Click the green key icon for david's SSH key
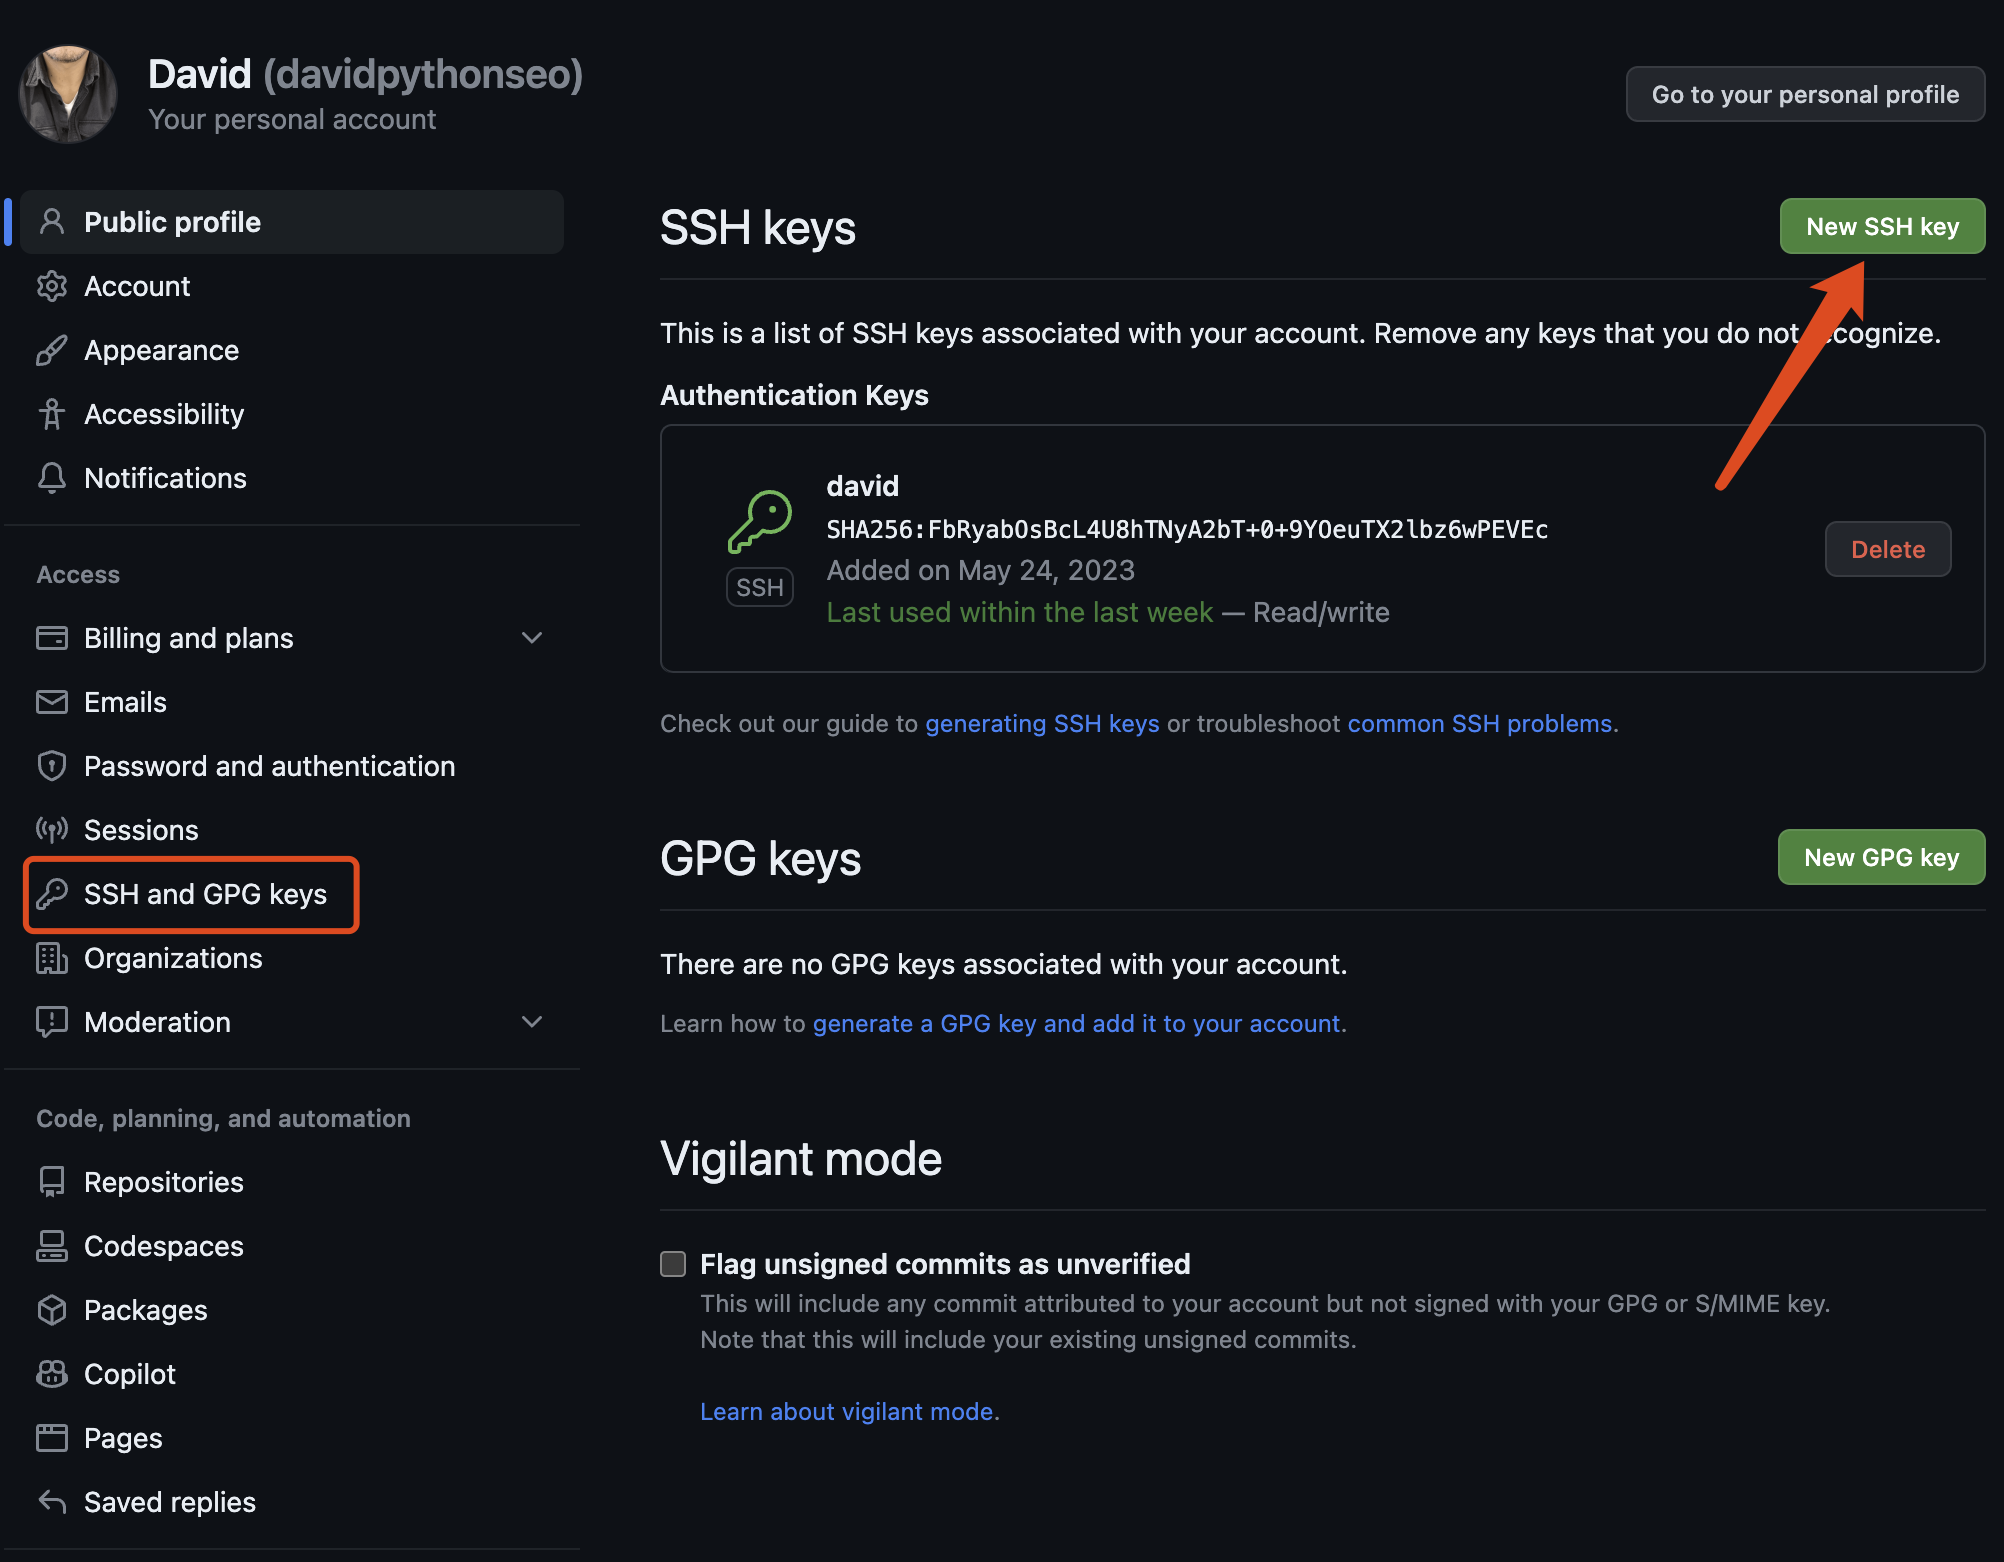Viewport: 2004px width, 1562px height. (760, 521)
